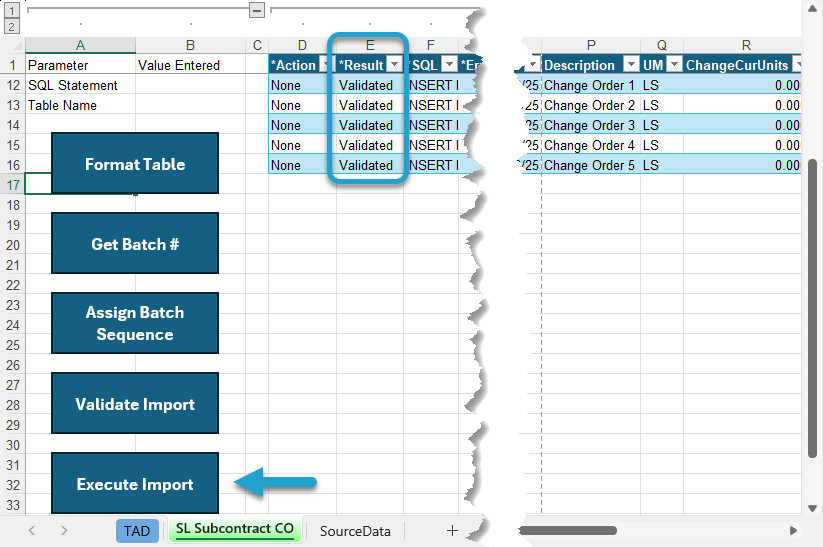Viewport: 823px width, 547px height.
Task: Select column D header
Action: click(302, 45)
